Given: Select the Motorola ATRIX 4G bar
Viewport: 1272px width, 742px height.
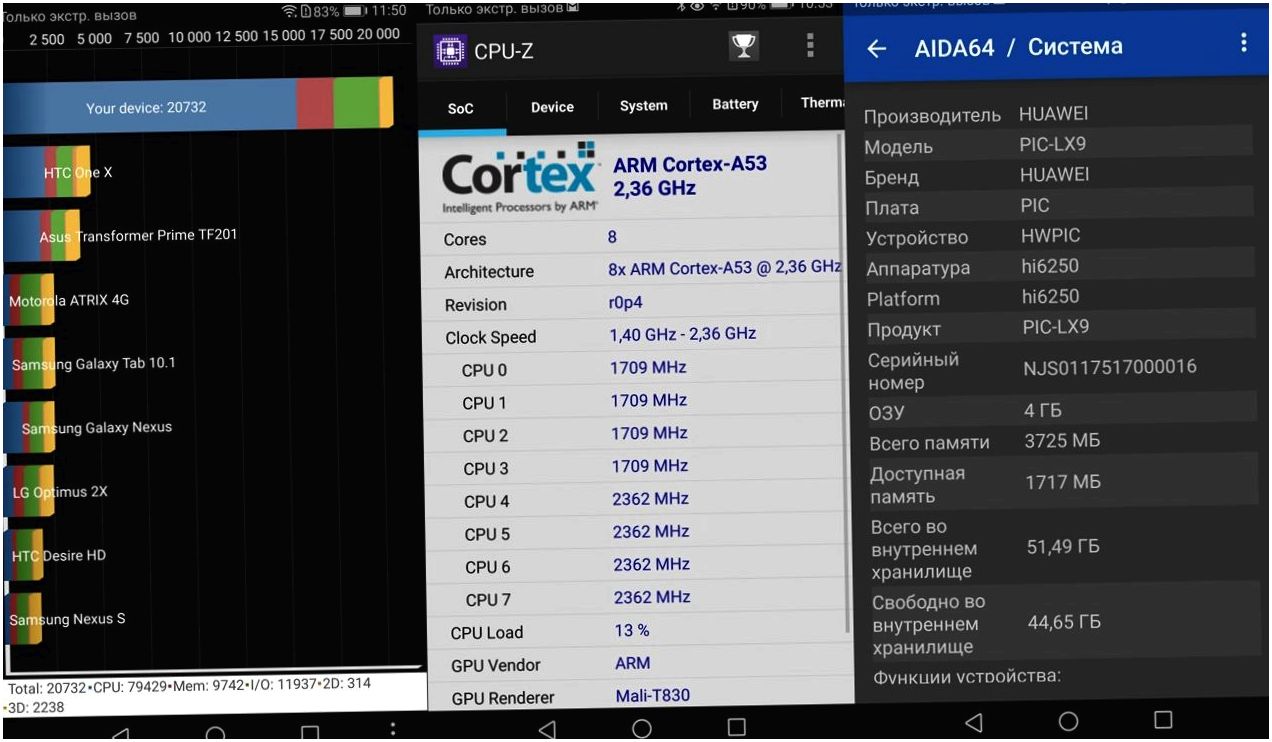Looking at the screenshot, I should (x=29, y=301).
